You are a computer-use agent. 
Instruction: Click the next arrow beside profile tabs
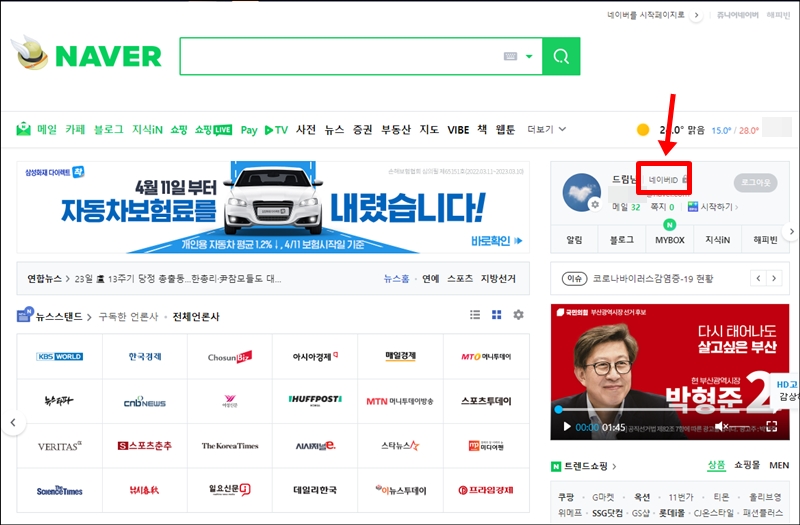coord(791,231)
